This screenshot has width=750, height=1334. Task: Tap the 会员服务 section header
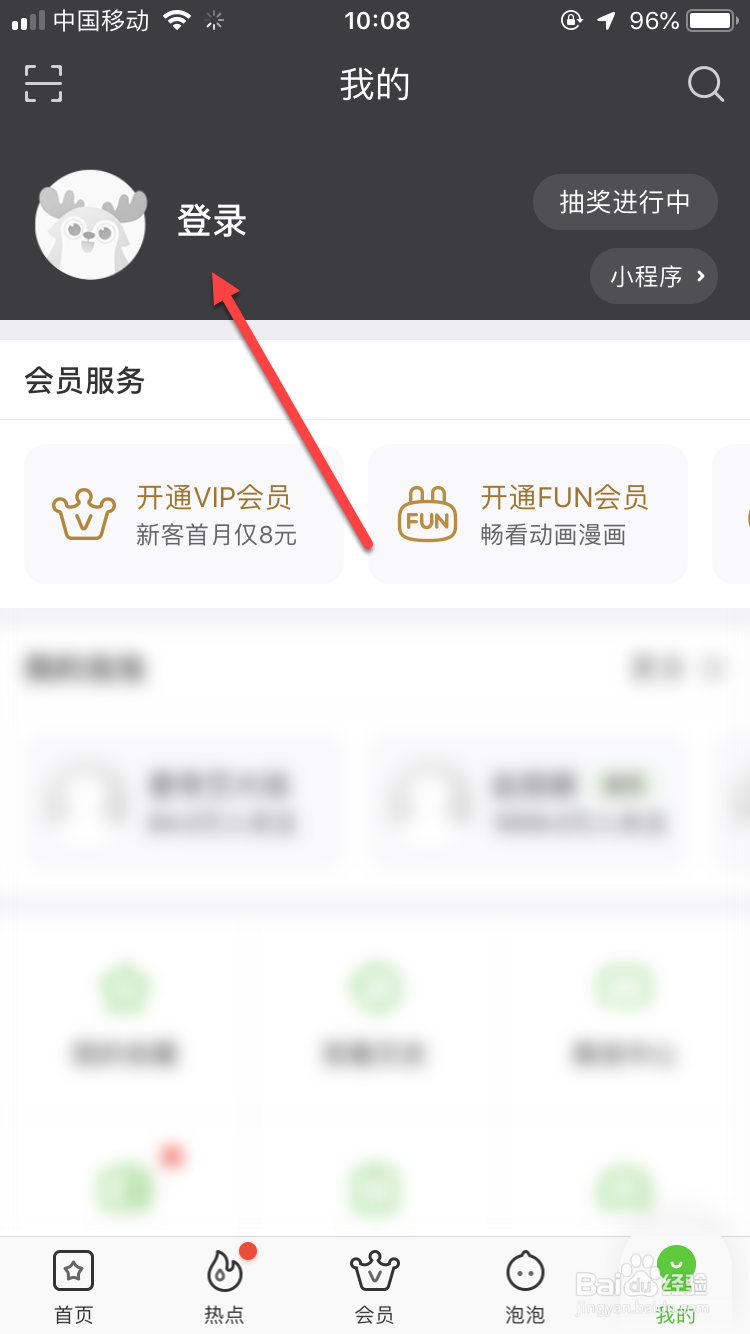pos(85,381)
